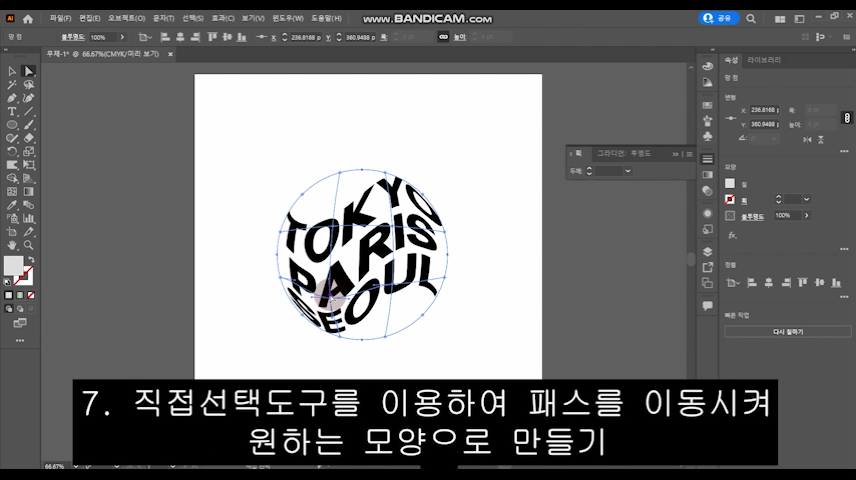Choose the Ellipse tool

pos(11,125)
